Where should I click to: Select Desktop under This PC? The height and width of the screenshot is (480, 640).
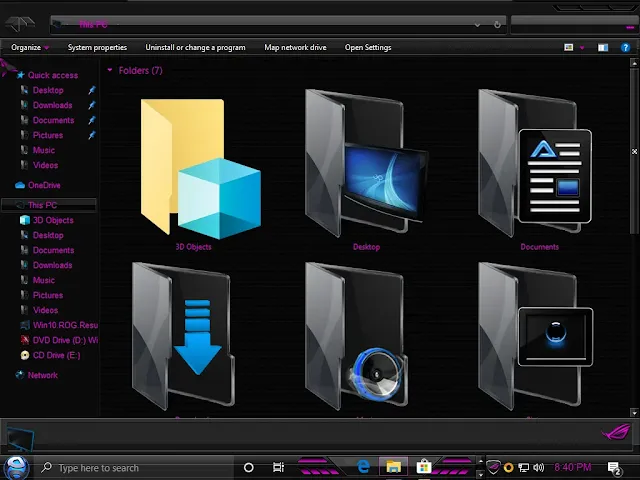[x=48, y=236]
